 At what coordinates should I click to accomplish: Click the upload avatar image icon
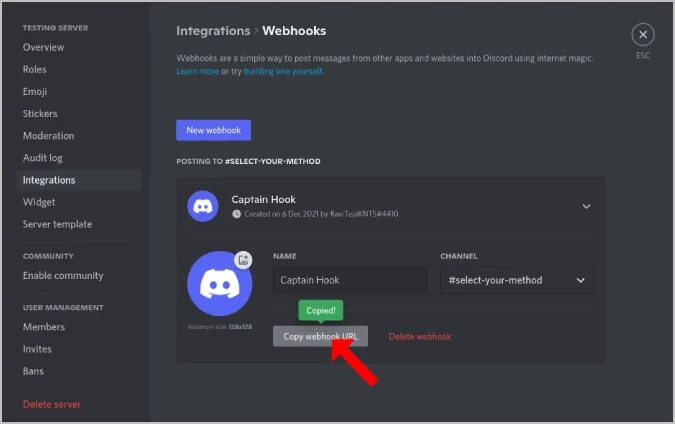click(243, 260)
